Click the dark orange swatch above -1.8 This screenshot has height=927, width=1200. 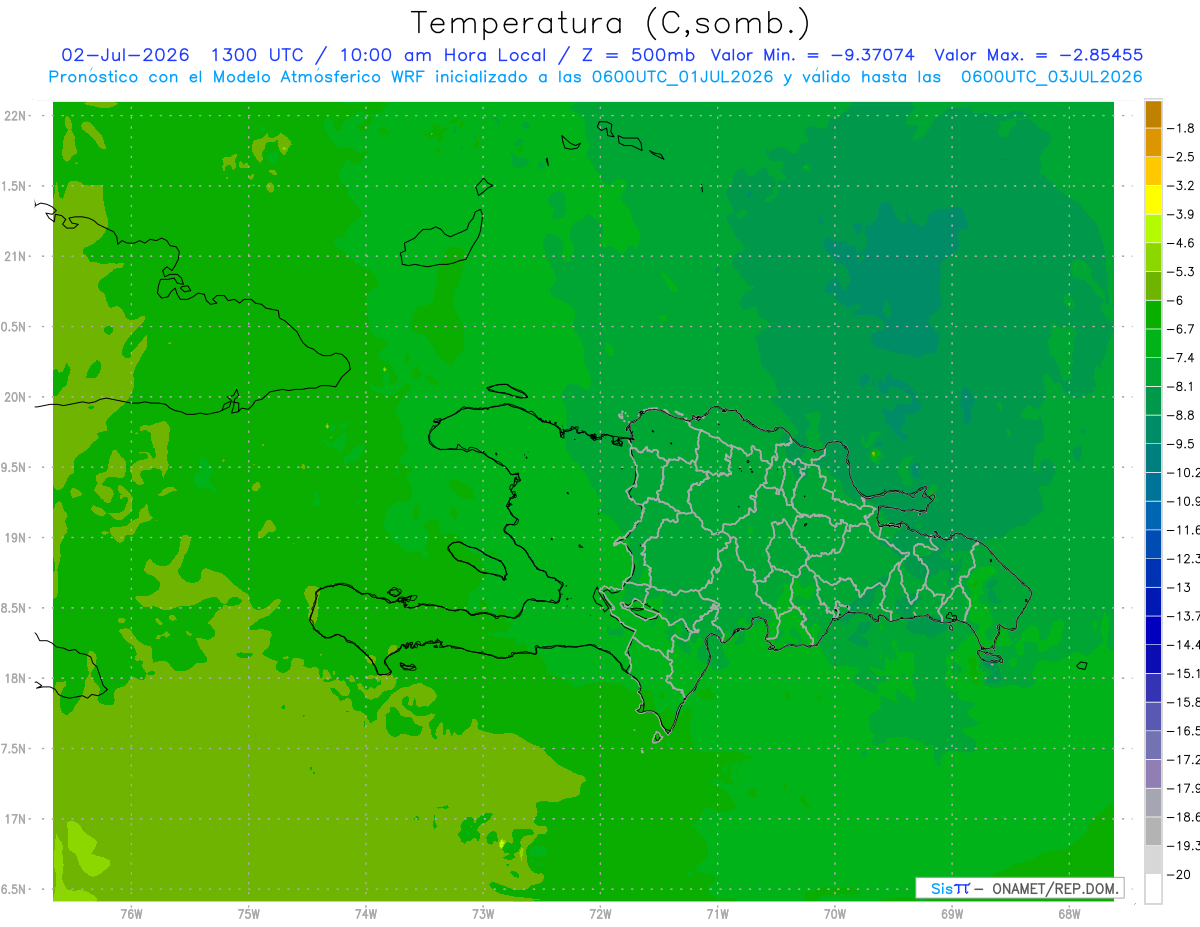[x=1153, y=114]
